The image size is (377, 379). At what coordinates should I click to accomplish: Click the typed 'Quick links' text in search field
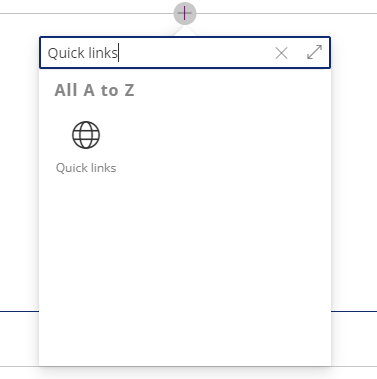(82, 53)
